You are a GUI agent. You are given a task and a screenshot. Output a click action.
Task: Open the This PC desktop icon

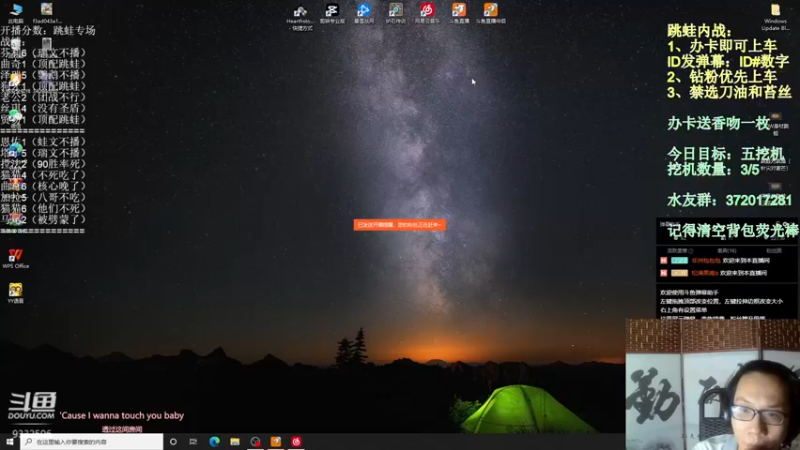coord(16,13)
